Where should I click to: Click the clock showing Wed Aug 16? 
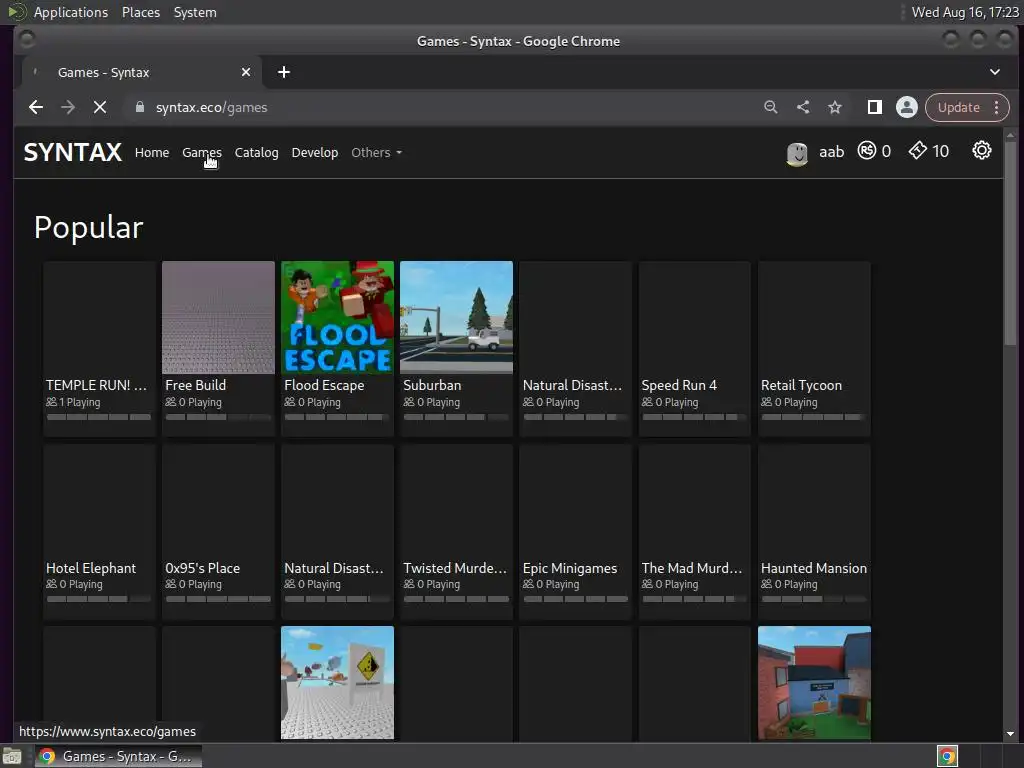pyautogui.click(x=965, y=12)
